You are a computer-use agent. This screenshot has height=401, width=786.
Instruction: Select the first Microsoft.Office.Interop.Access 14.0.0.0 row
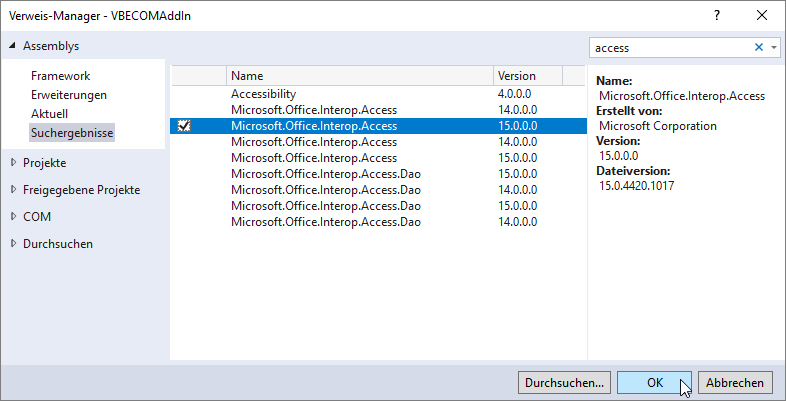[378, 110]
